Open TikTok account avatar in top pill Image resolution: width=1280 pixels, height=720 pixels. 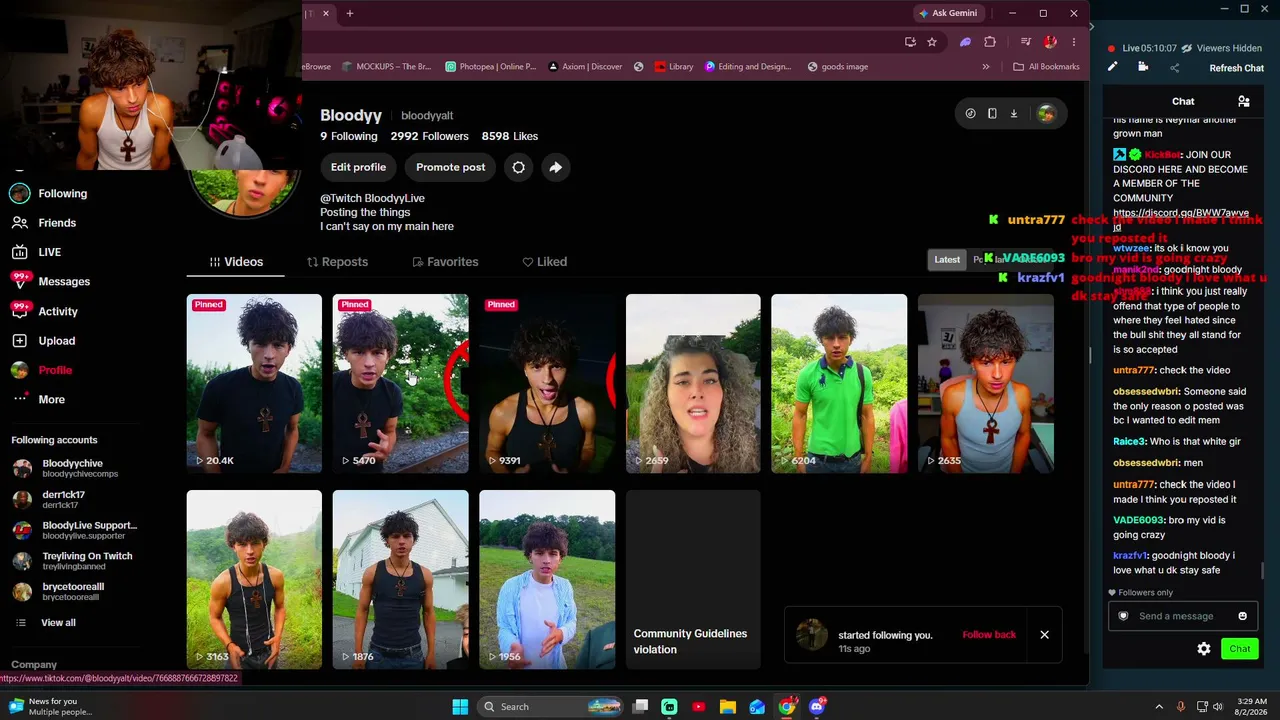click(x=1046, y=114)
